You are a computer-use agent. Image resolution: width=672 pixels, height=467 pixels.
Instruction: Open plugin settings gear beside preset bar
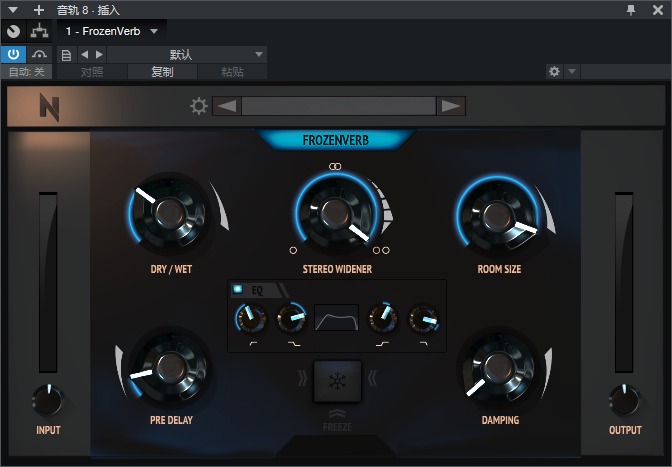[199, 107]
